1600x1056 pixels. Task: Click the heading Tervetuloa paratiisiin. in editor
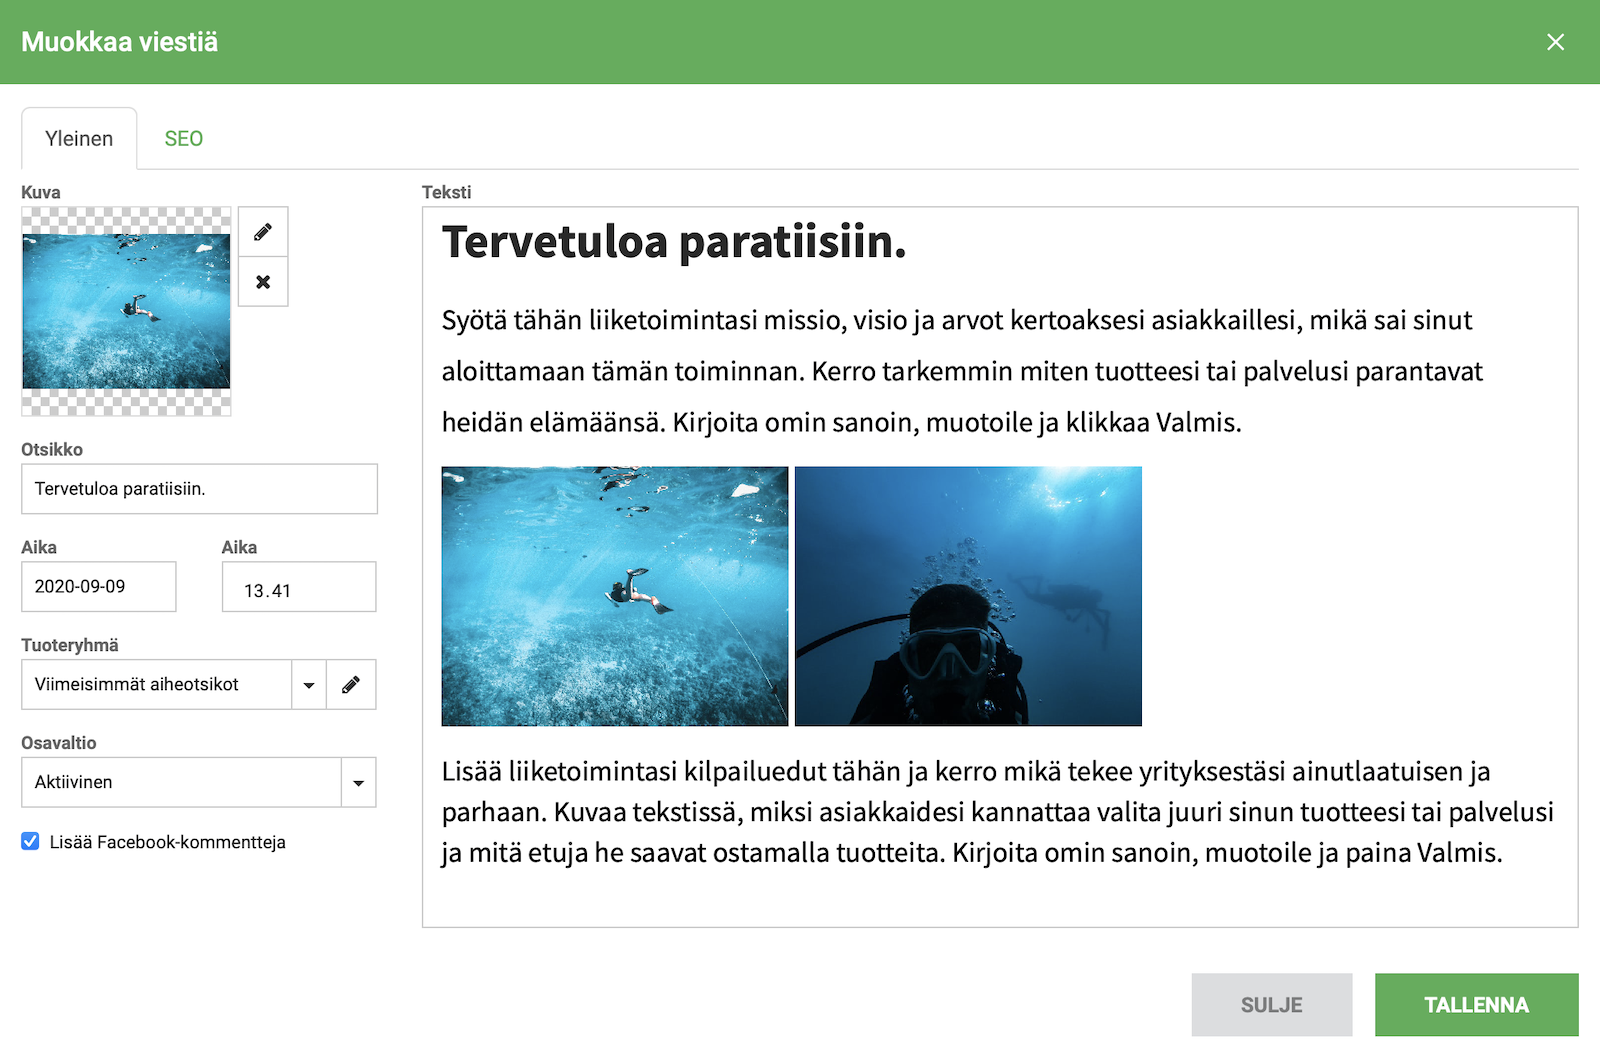tap(674, 243)
